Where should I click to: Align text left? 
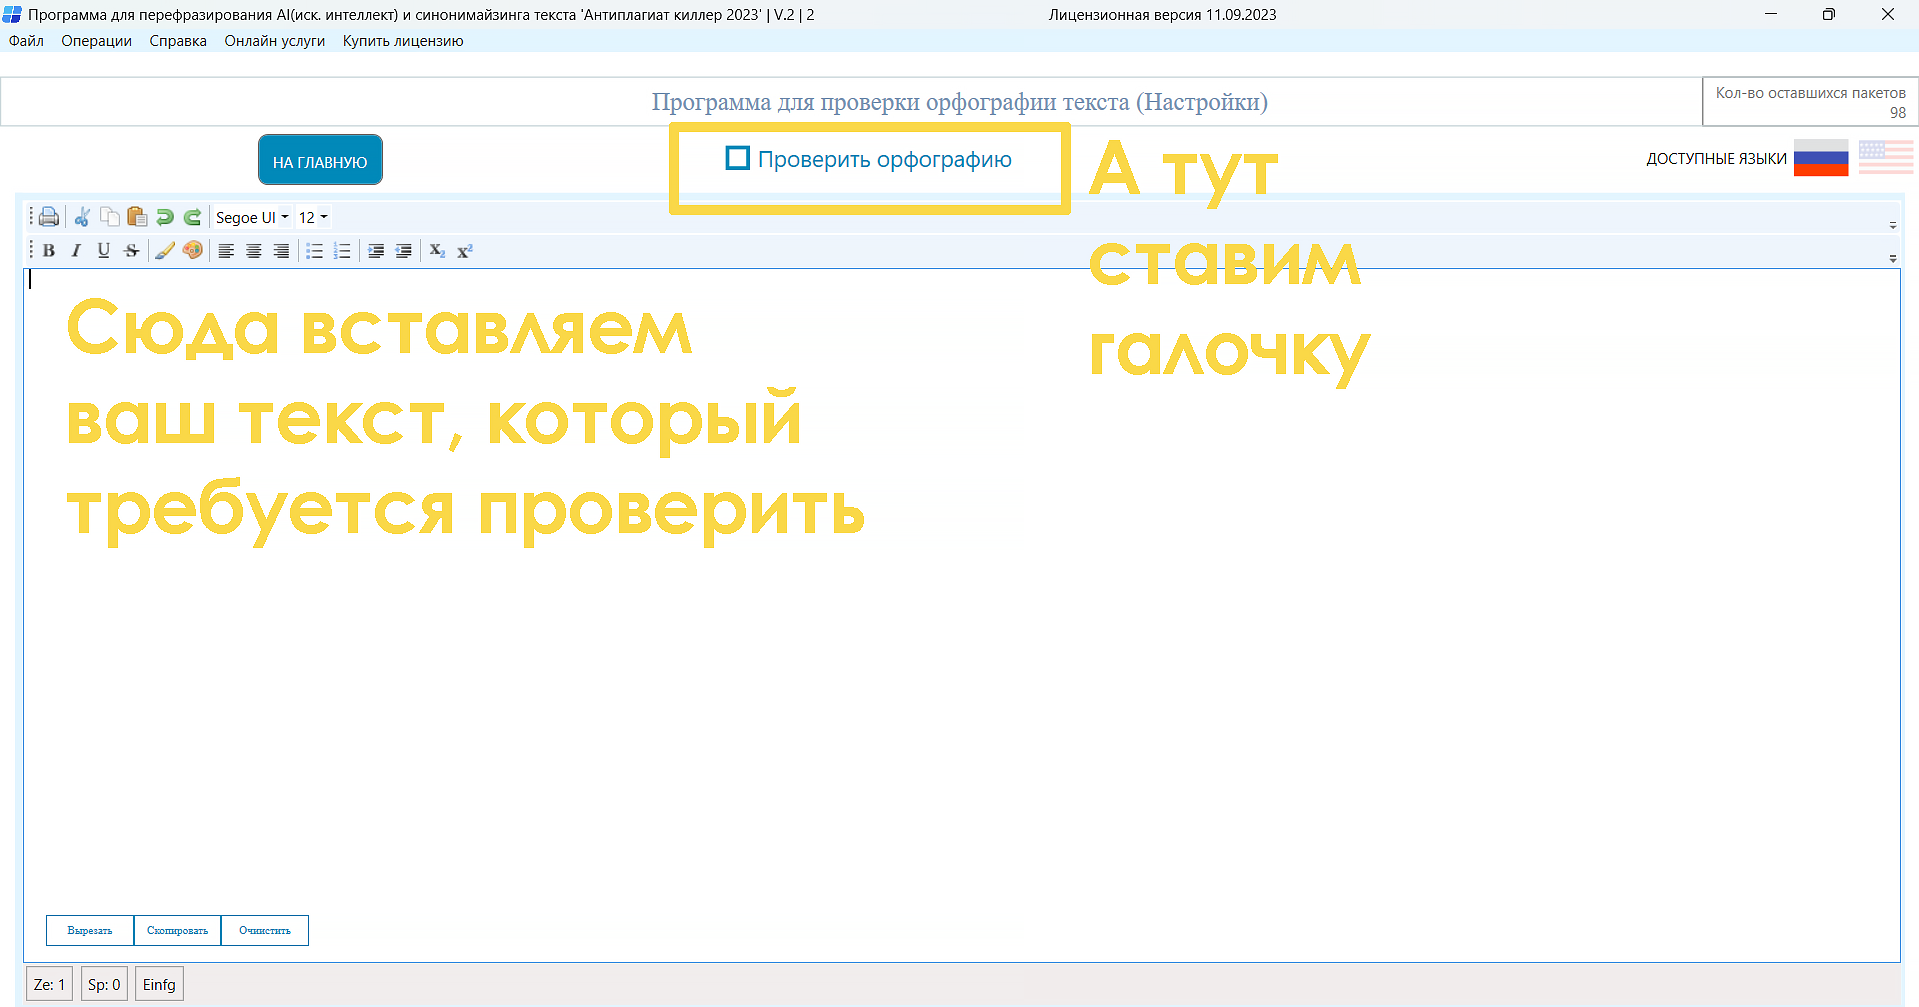tap(226, 251)
